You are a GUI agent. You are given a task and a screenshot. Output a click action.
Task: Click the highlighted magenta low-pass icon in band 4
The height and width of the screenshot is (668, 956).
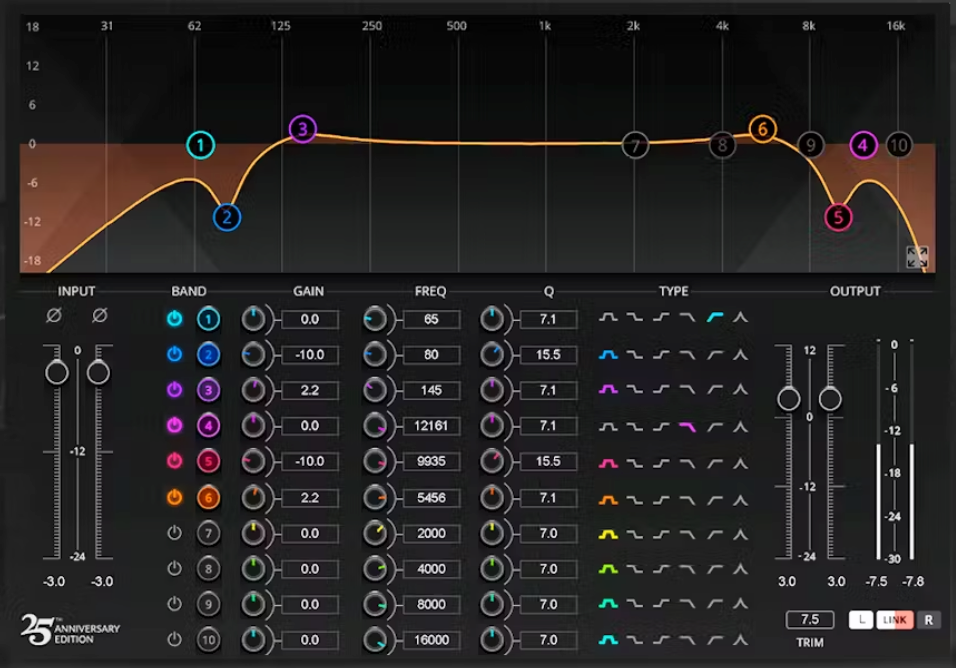(688, 426)
